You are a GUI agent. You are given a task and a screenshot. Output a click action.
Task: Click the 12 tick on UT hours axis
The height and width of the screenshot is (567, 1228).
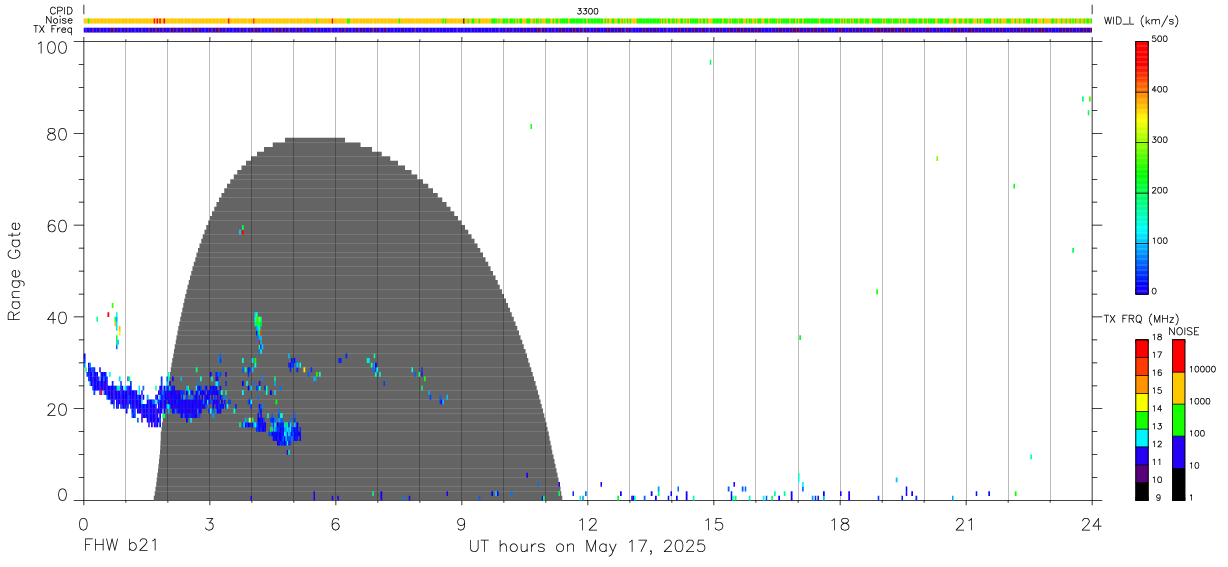587,523
